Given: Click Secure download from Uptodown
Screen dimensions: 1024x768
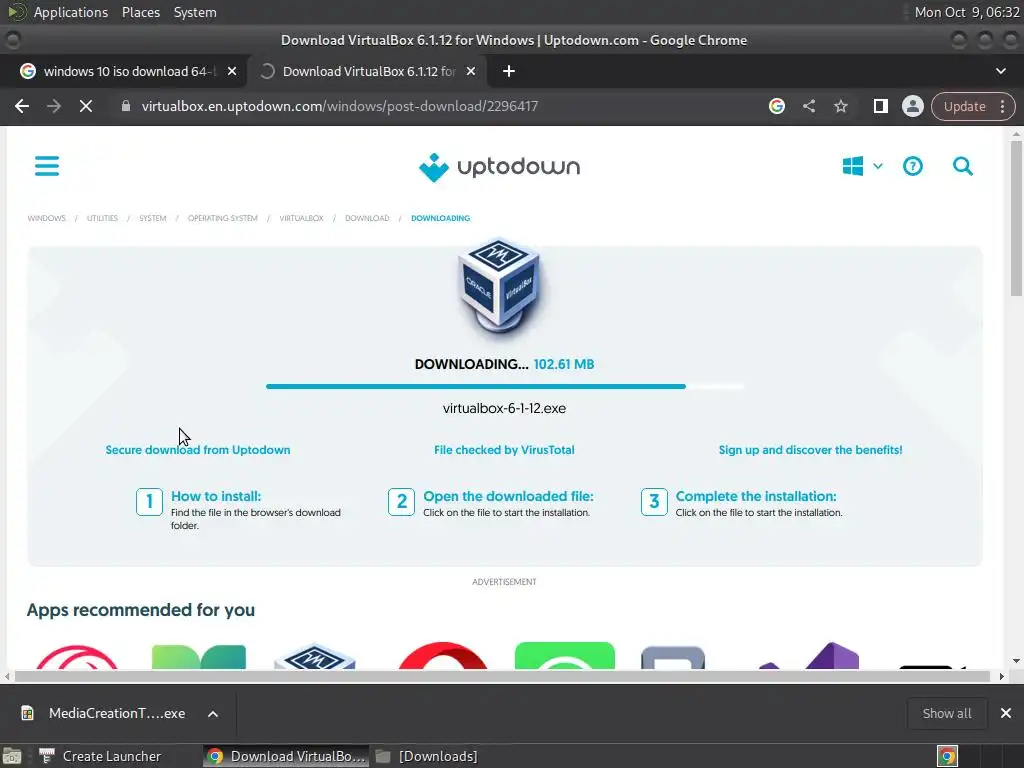Looking at the screenshot, I should pos(198,450).
